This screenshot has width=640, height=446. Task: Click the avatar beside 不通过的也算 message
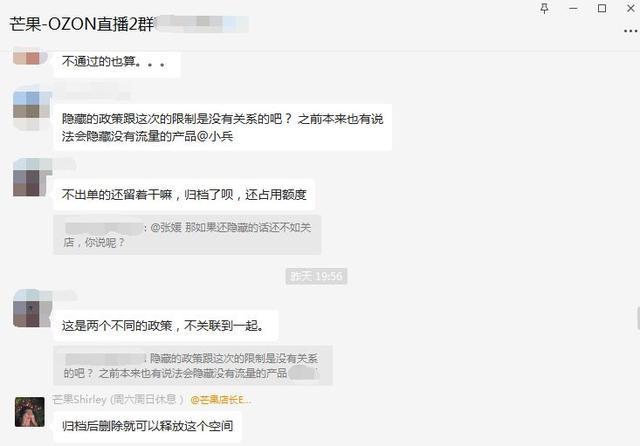(29, 56)
